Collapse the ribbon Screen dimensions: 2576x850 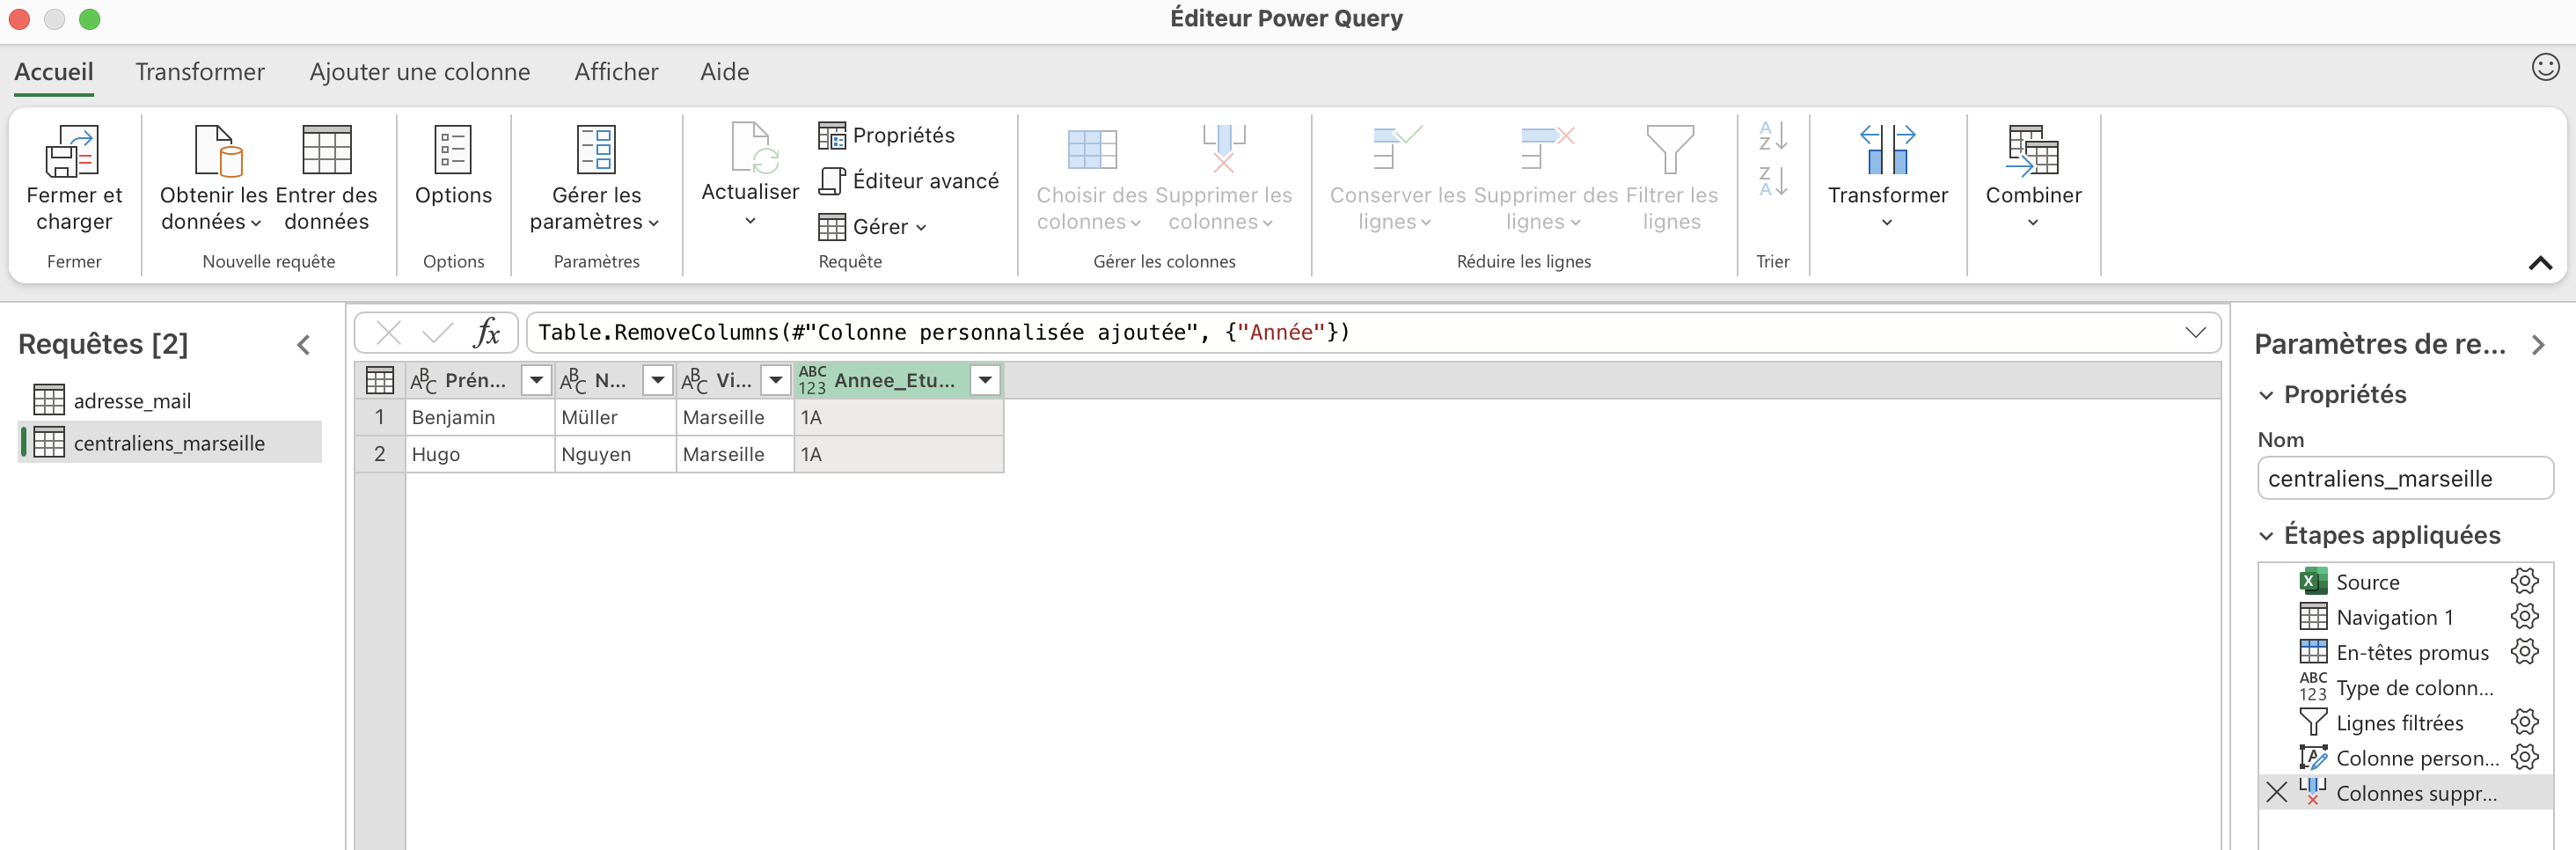point(2540,263)
